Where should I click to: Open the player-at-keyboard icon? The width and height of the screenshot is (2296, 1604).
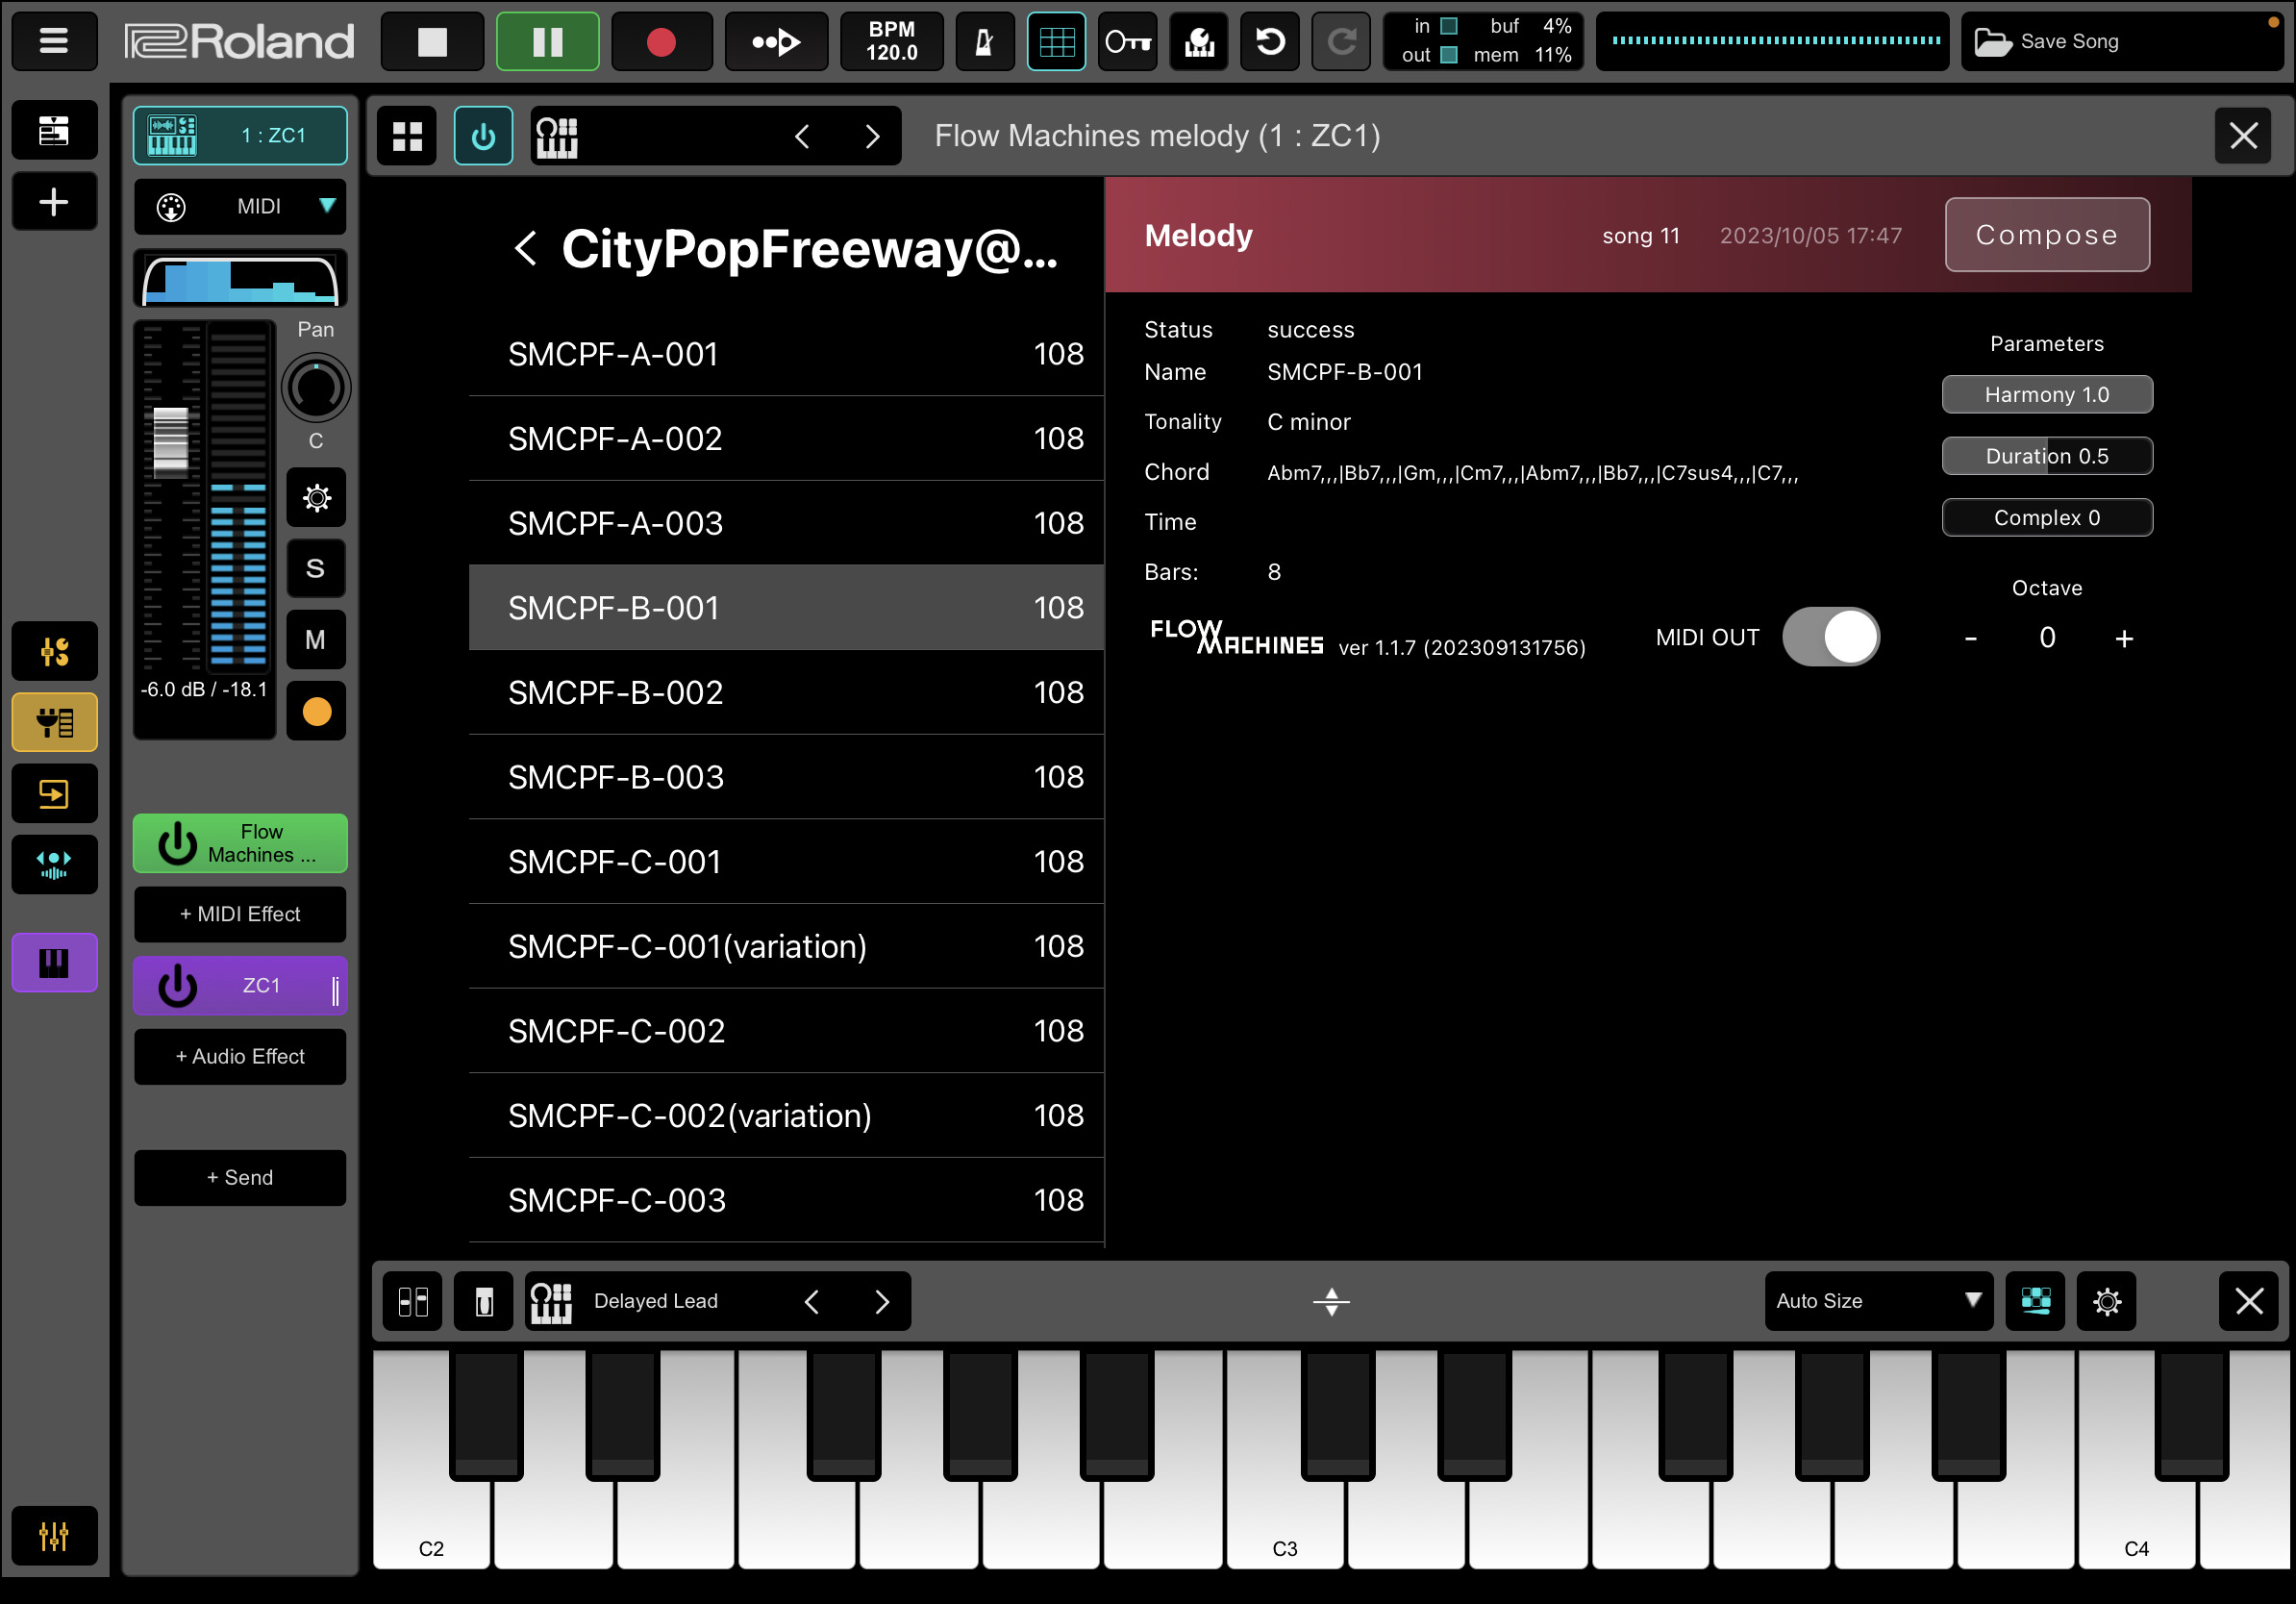(1199, 41)
